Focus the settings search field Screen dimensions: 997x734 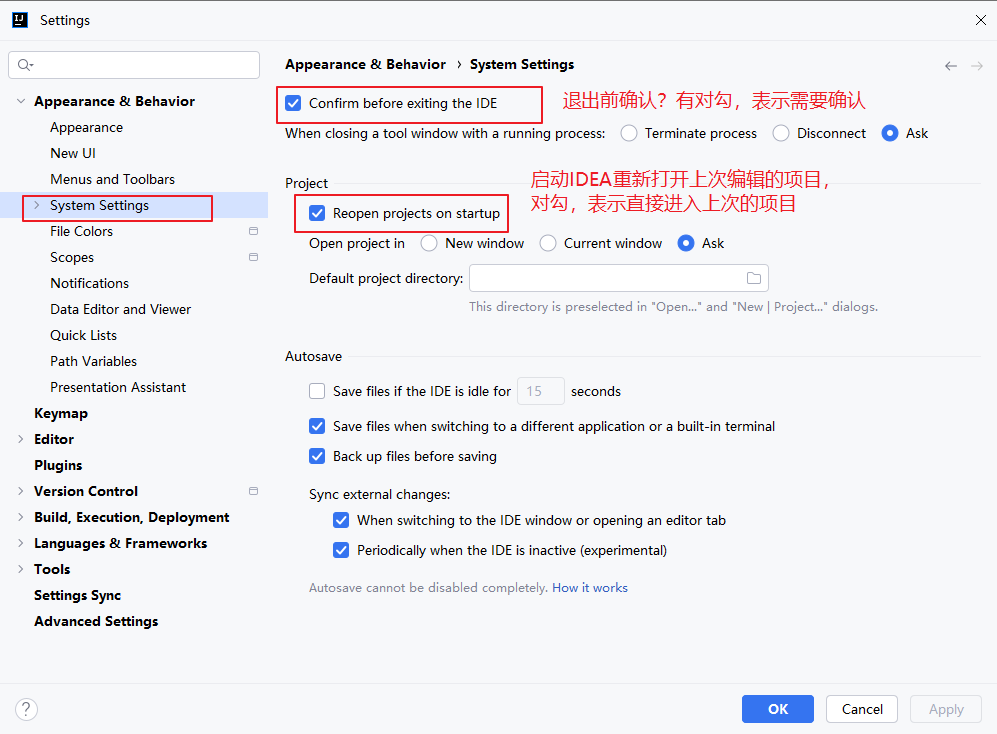pyautogui.click(x=134, y=65)
